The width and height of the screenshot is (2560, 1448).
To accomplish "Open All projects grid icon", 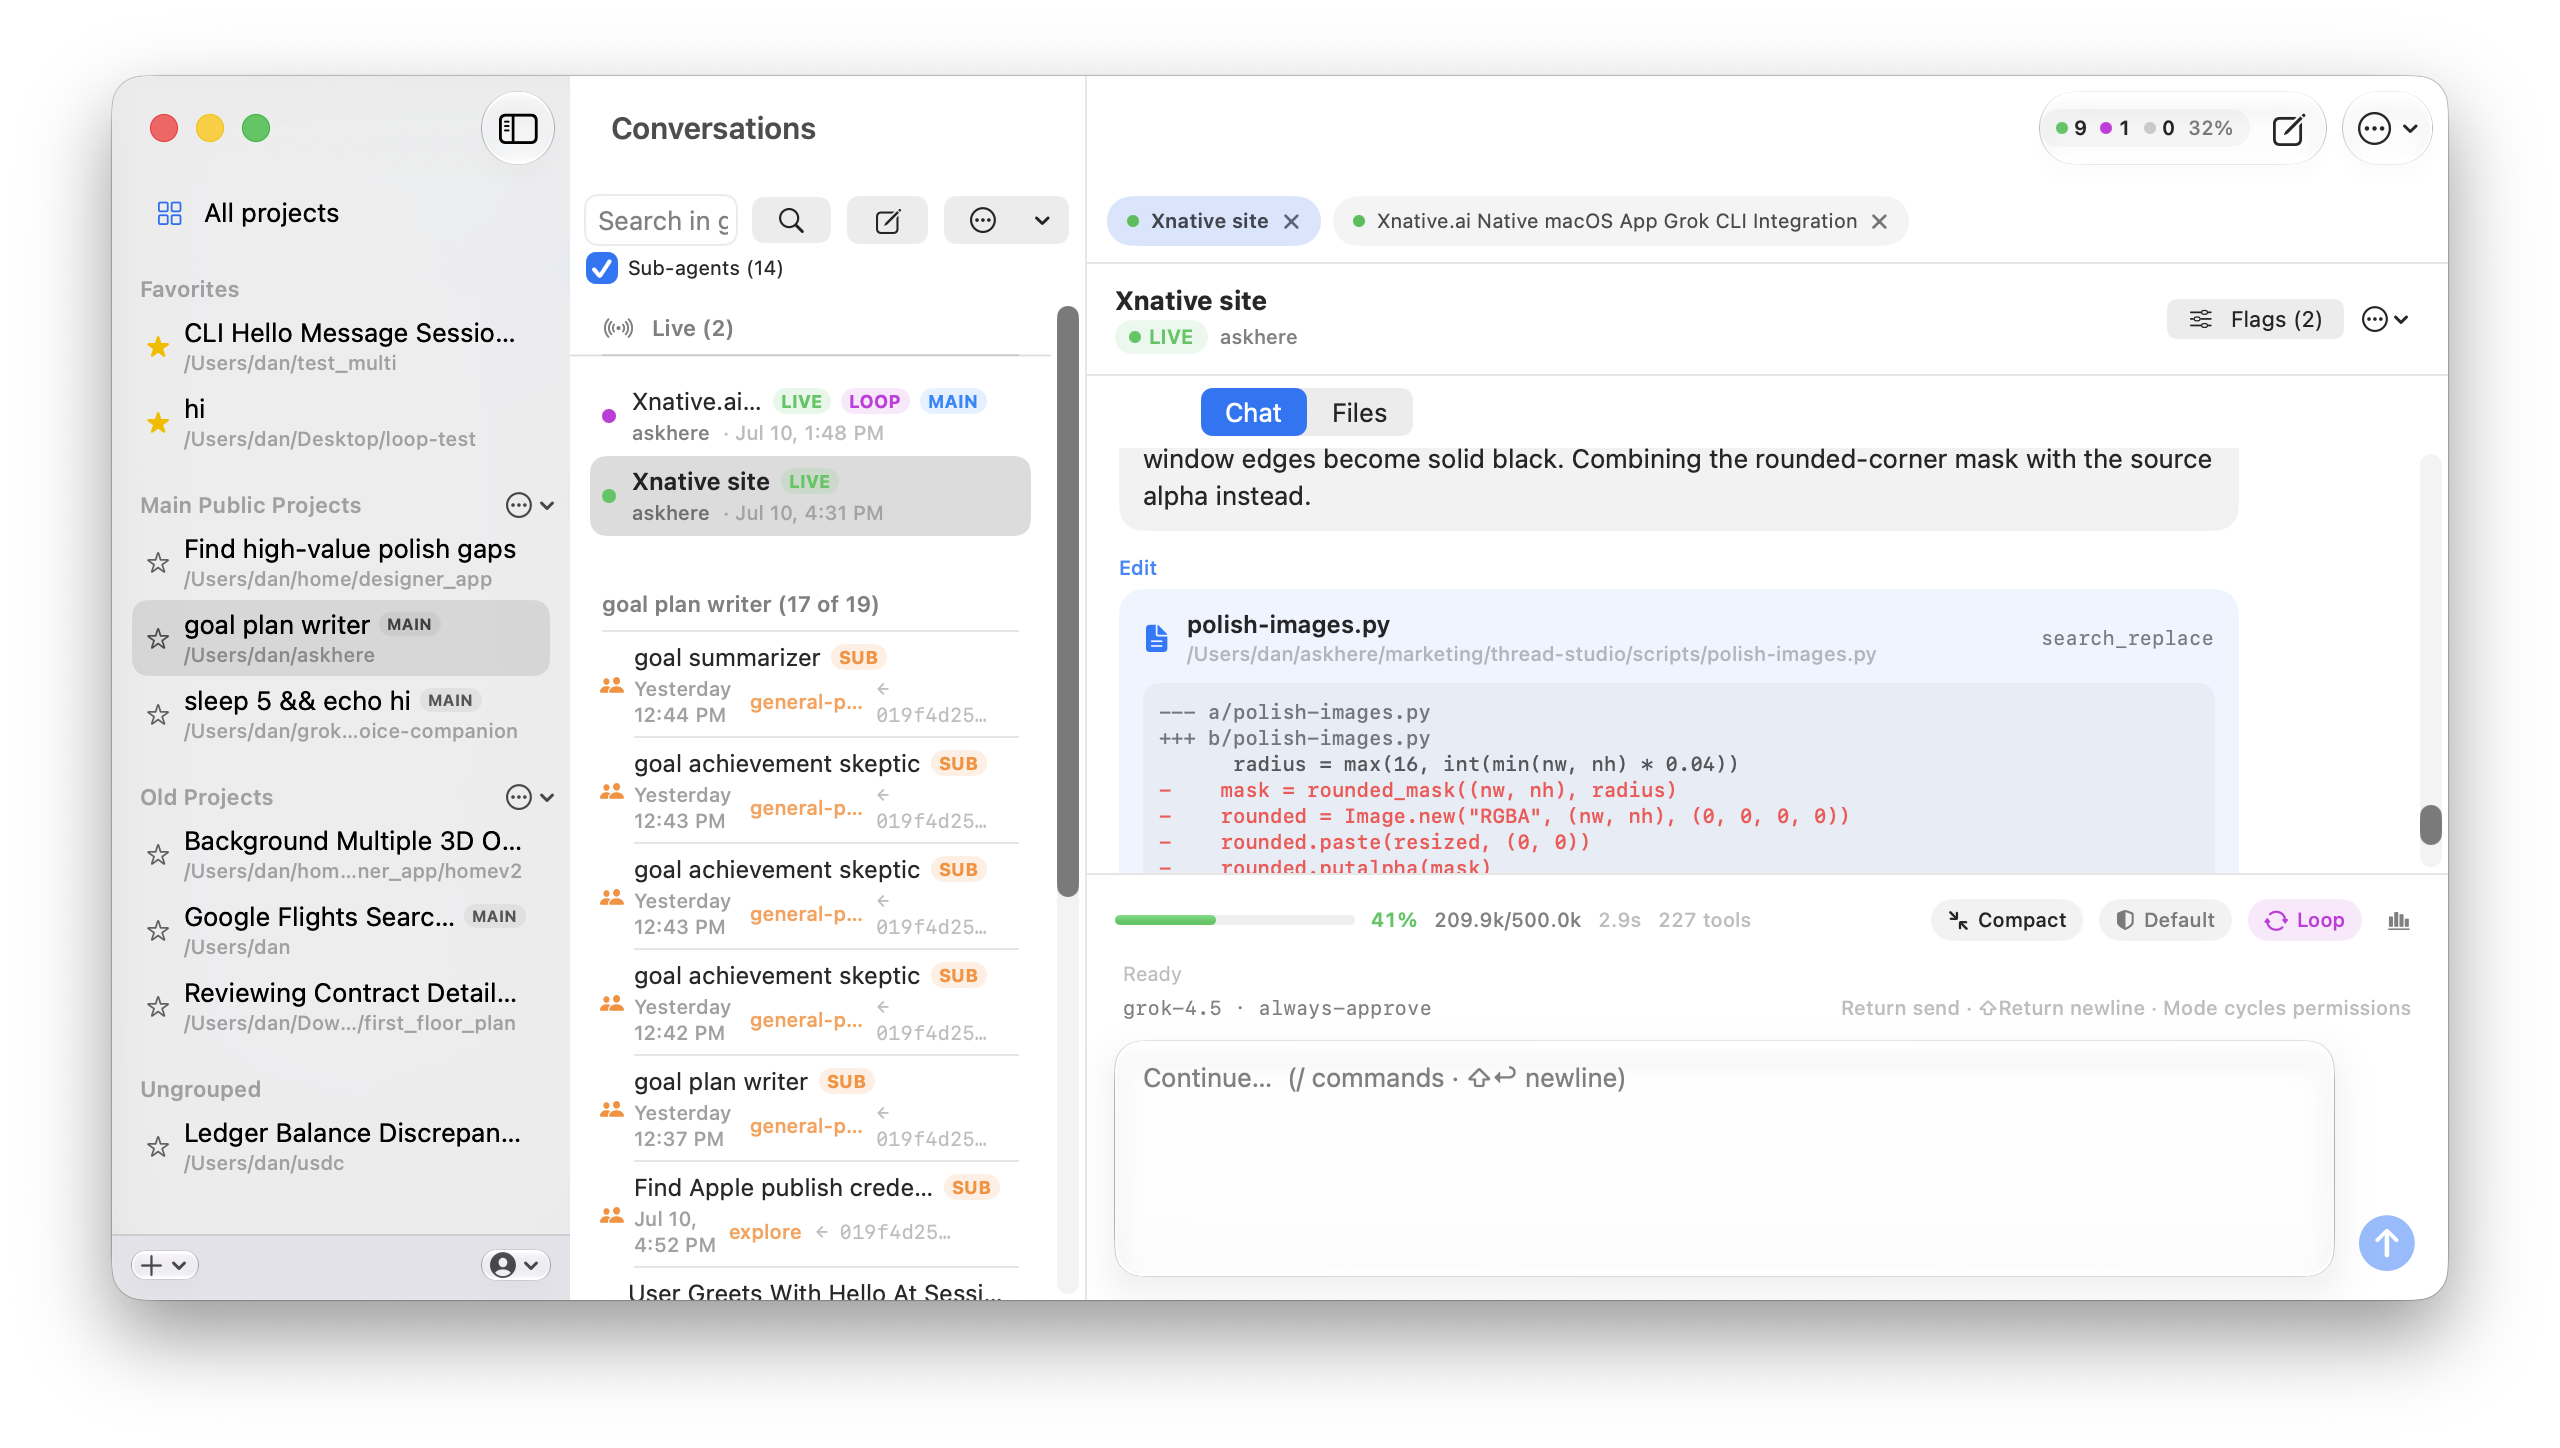I will (169, 213).
